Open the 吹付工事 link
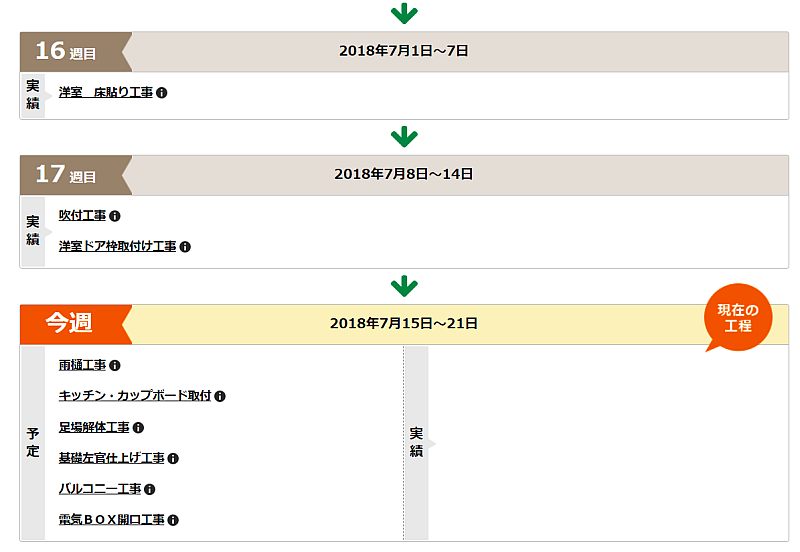 click(x=82, y=216)
